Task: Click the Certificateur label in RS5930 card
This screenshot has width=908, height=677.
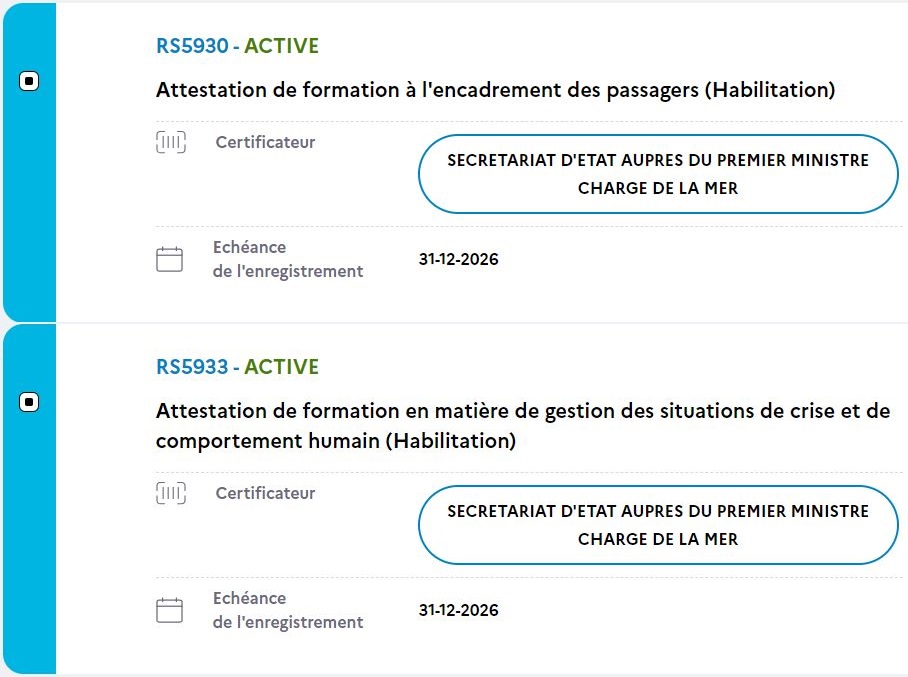Action: point(265,143)
